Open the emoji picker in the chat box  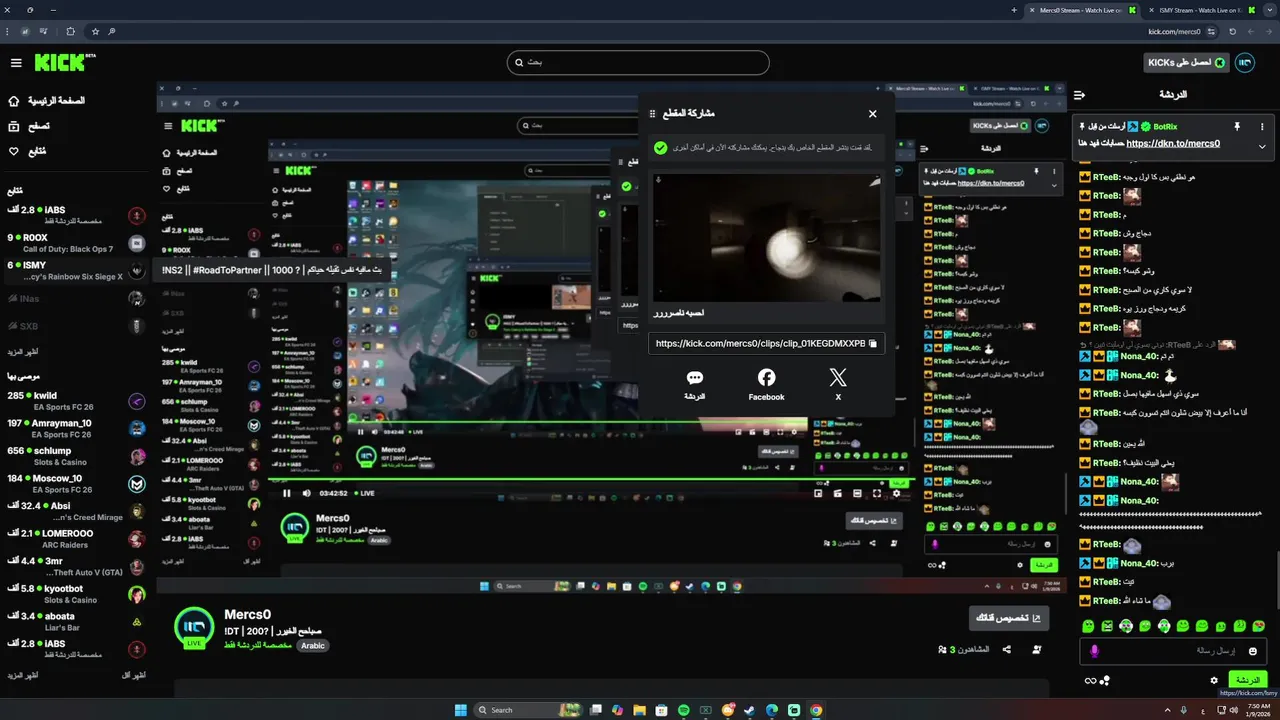tap(1253, 651)
